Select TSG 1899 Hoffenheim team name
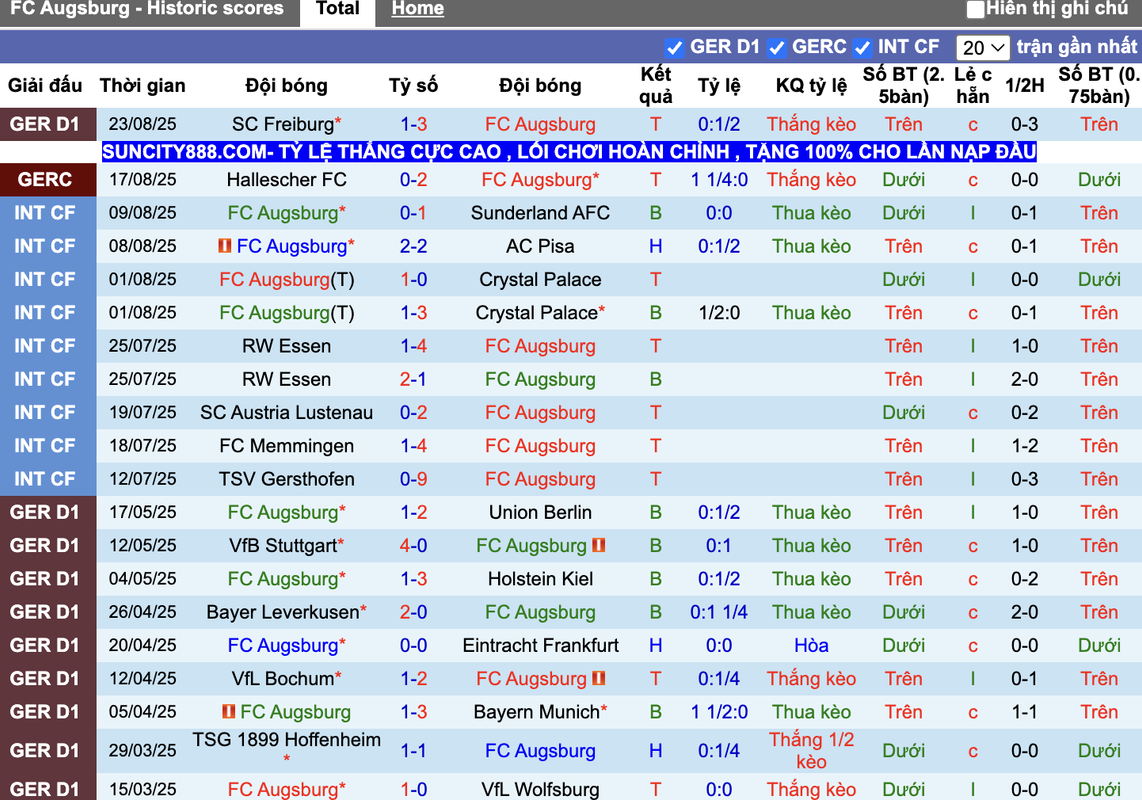Image resolution: width=1142 pixels, height=800 pixels. (286, 740)
